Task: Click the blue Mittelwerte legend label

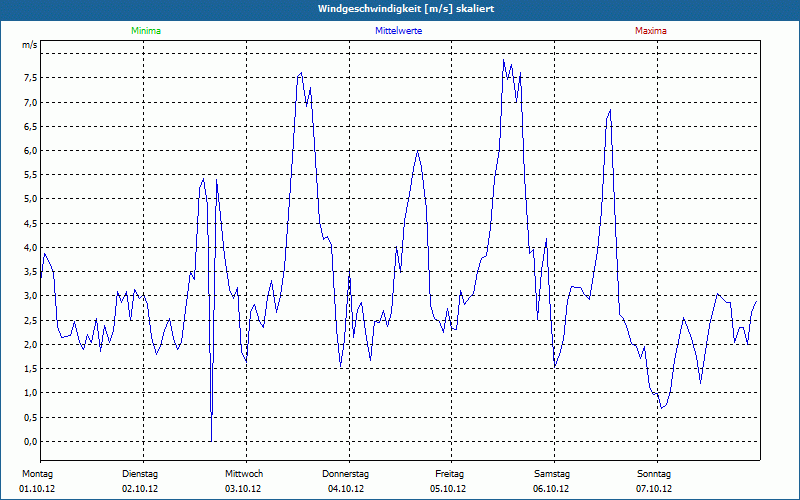Action: tap(398, 31)
